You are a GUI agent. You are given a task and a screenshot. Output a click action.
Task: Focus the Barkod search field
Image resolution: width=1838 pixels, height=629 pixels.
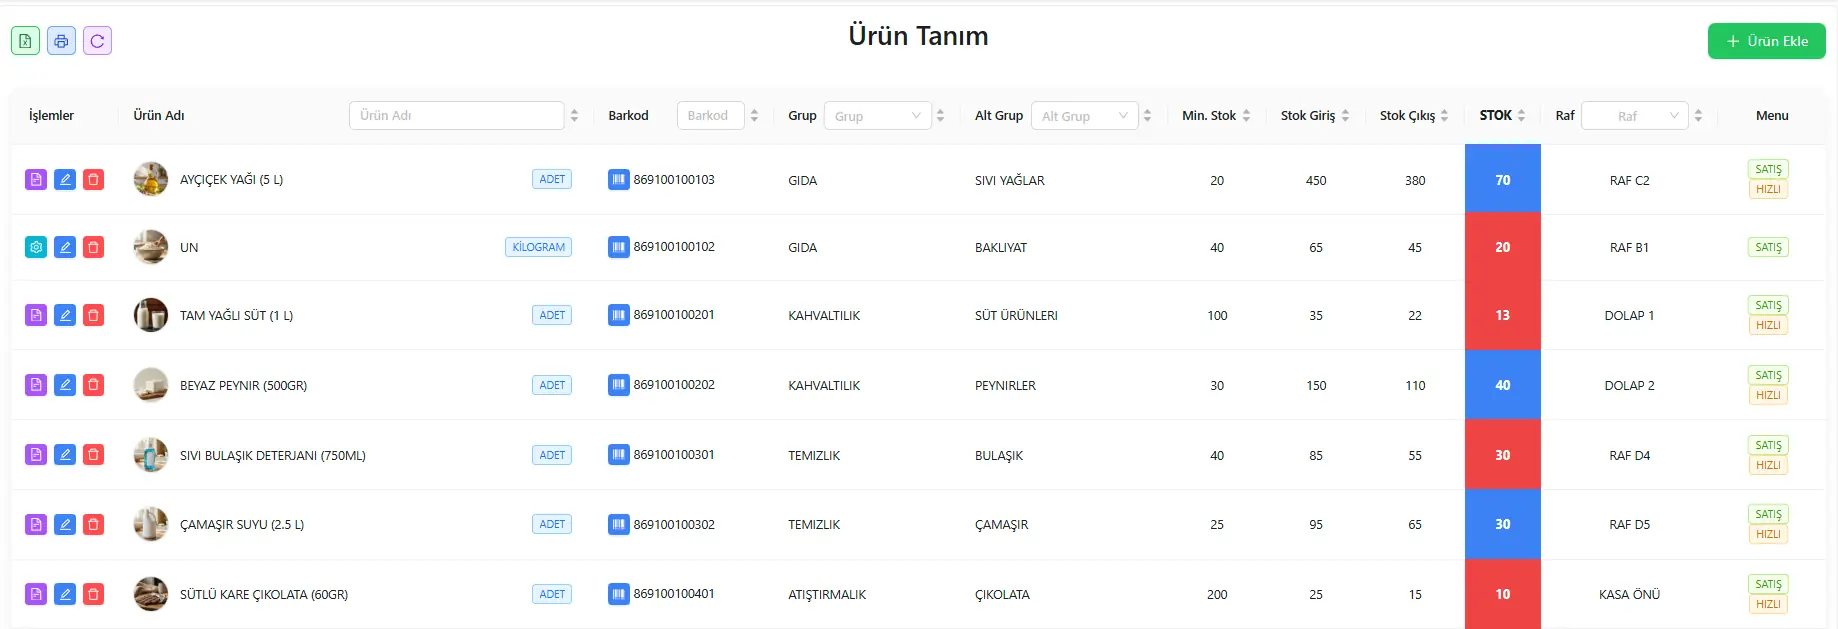click(710, 116)
